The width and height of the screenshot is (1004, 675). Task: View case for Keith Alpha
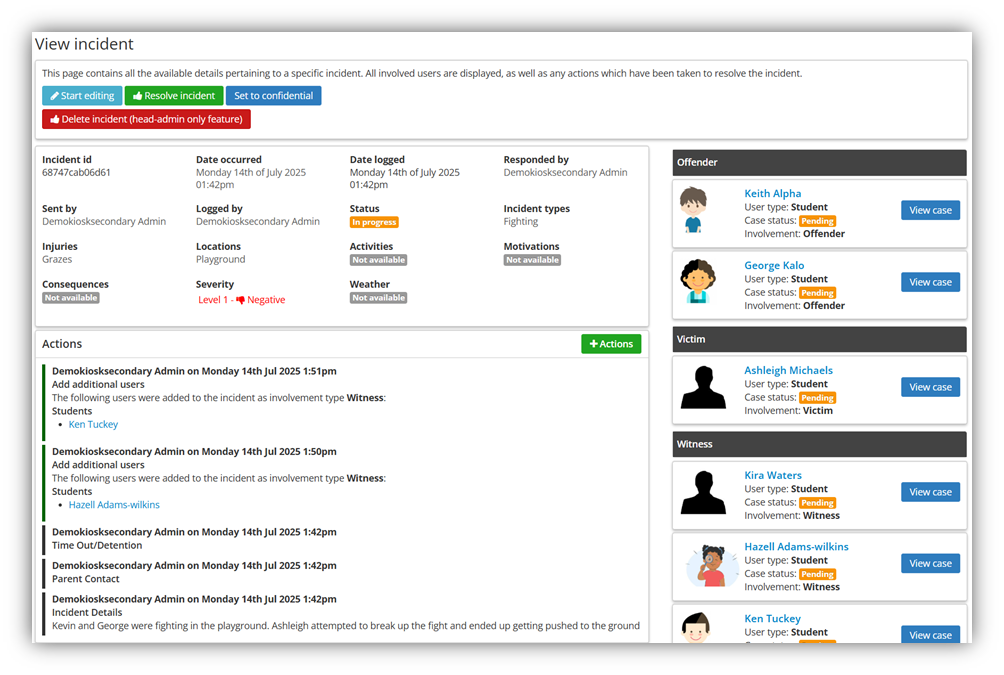click(930, 210)
